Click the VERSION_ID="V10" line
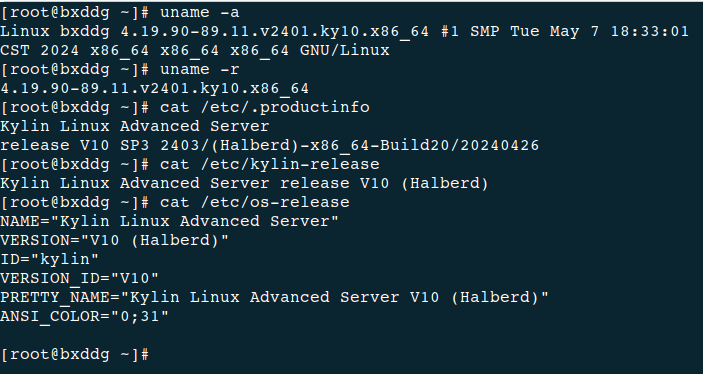This screenshot has height=374, width=703. 79,278
